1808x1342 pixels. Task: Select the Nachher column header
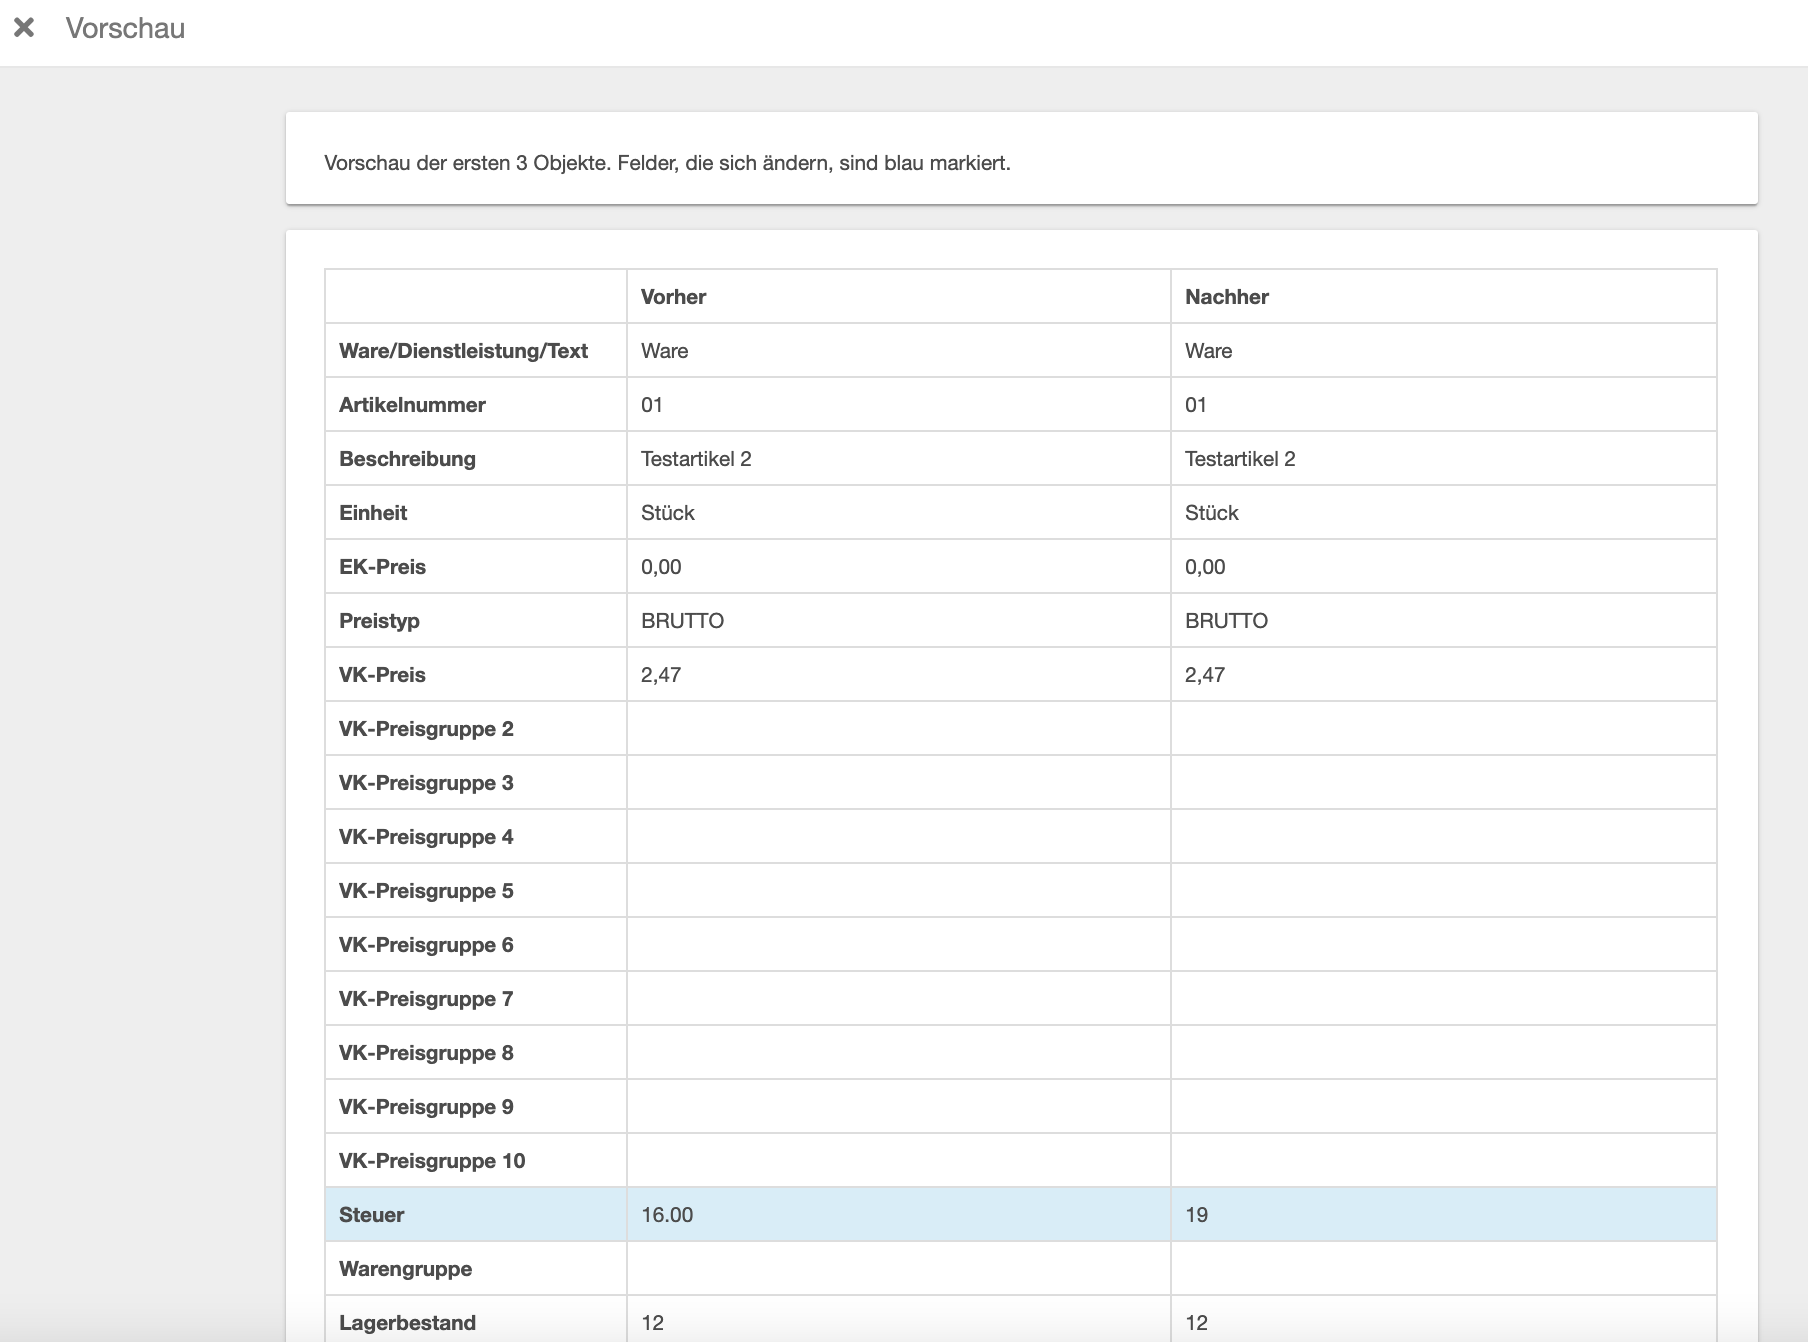point(1226,297)
